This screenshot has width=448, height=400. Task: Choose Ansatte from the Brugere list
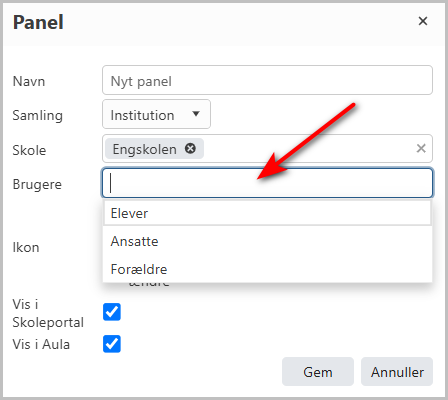(x=267, y=241)
